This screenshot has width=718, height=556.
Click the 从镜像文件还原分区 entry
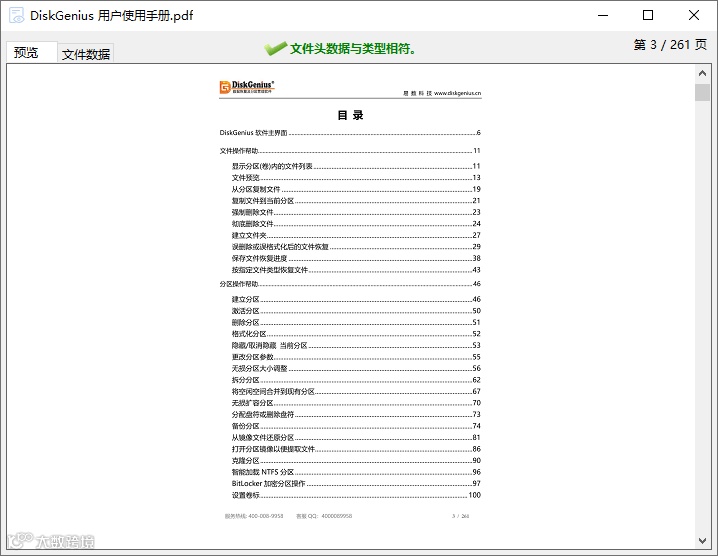(x=356, y=437)
